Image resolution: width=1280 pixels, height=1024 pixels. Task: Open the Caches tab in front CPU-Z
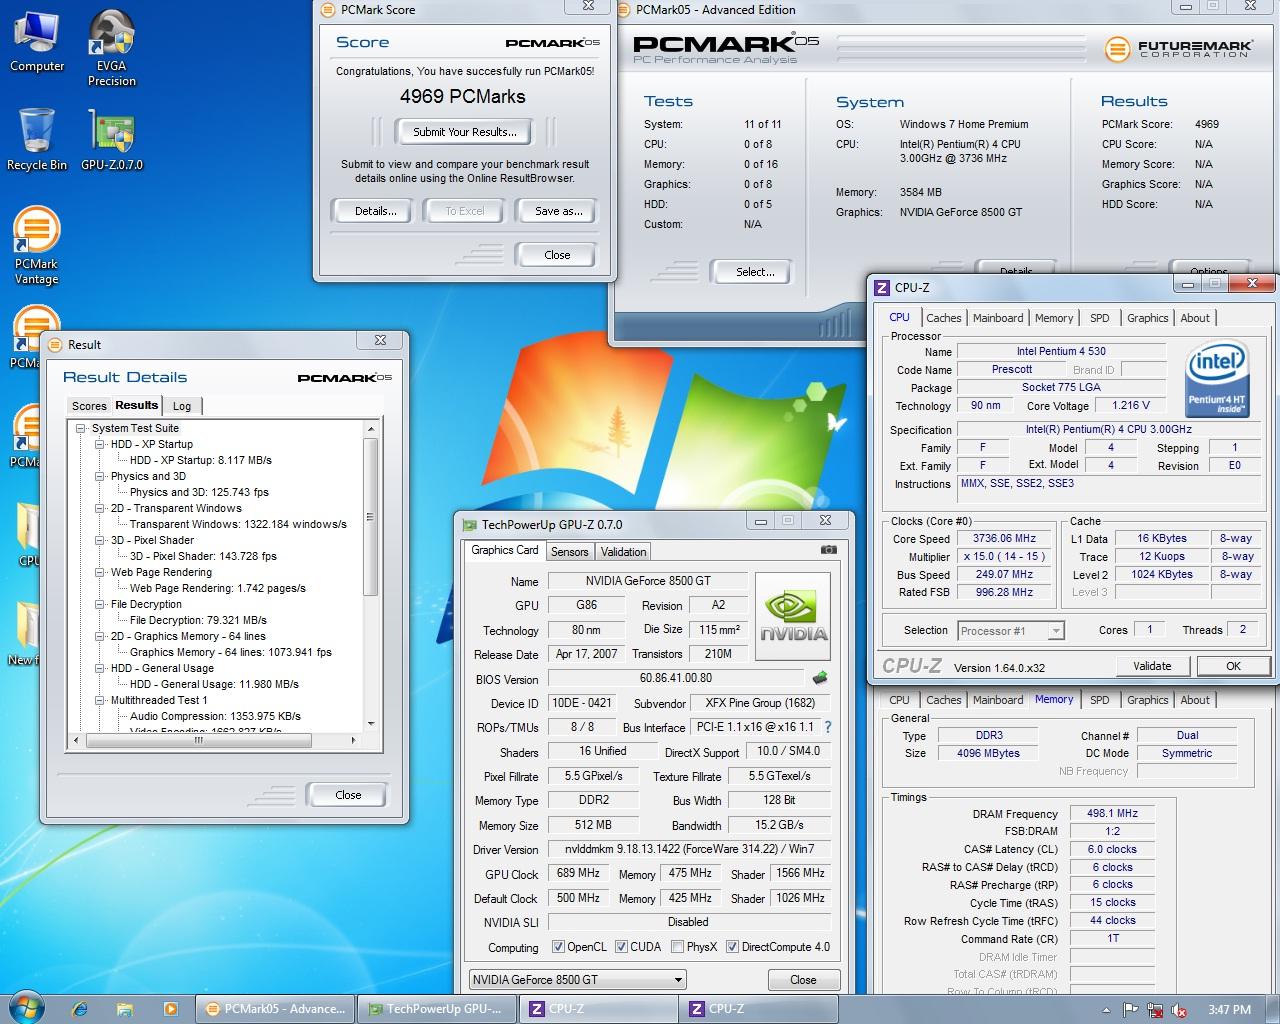tap(943, 318)
